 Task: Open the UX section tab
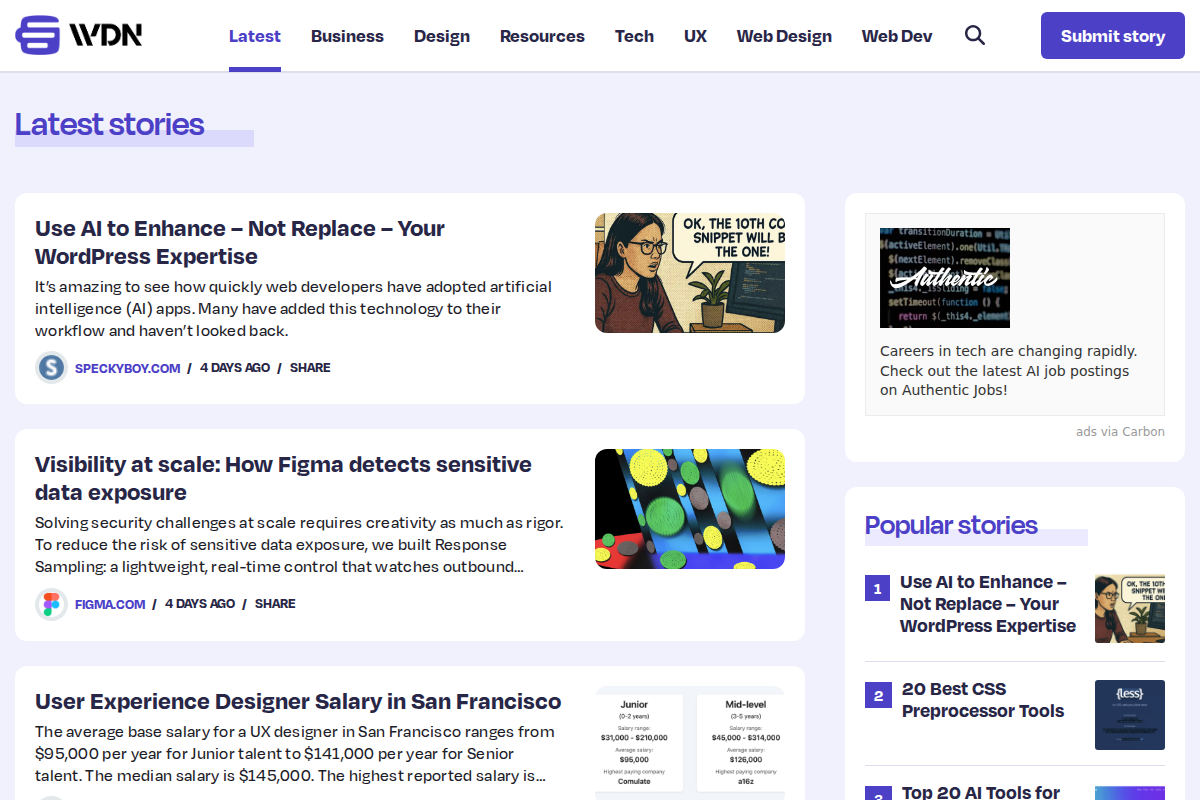(695, 35)
